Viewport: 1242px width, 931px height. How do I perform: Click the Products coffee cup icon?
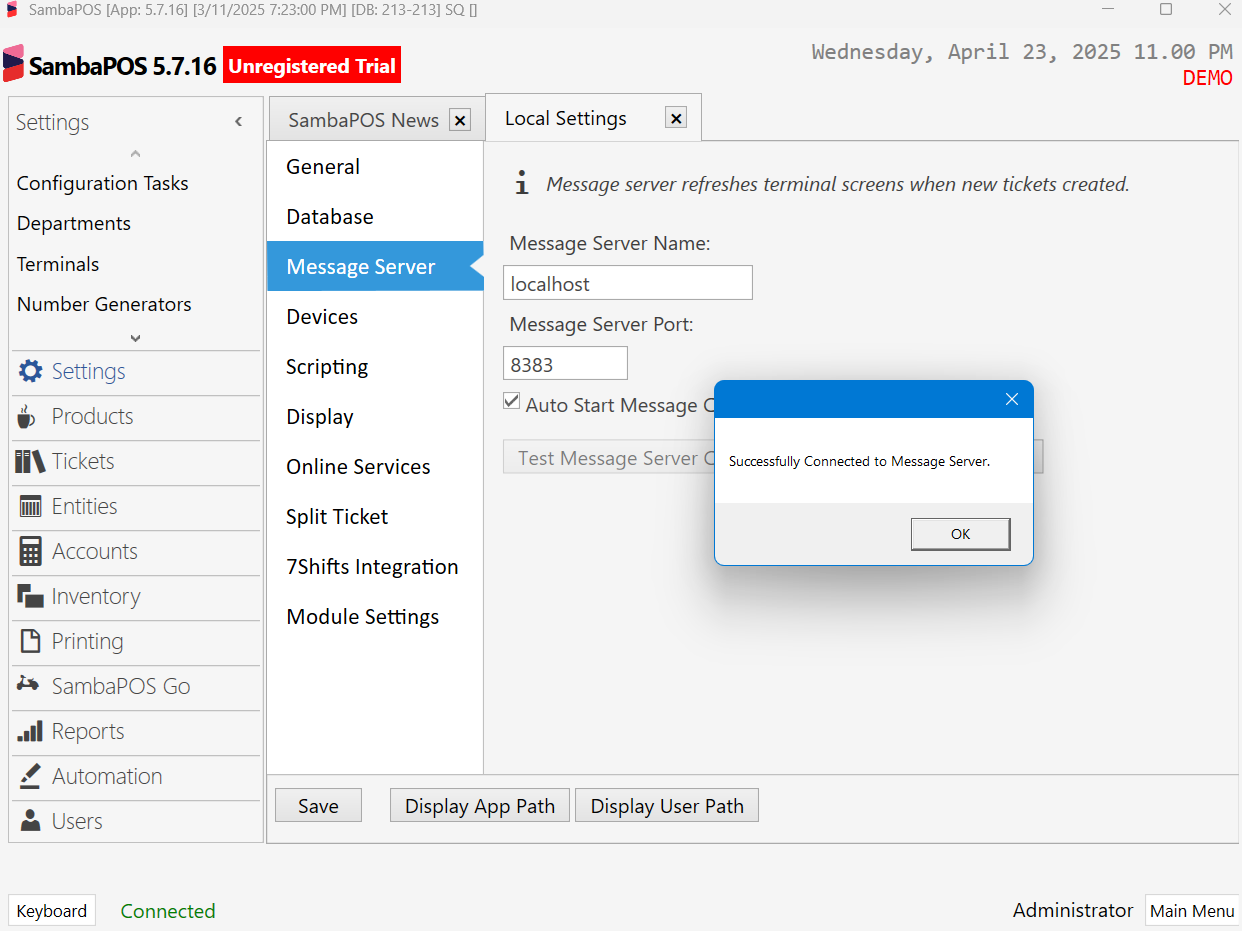[27, 416]
